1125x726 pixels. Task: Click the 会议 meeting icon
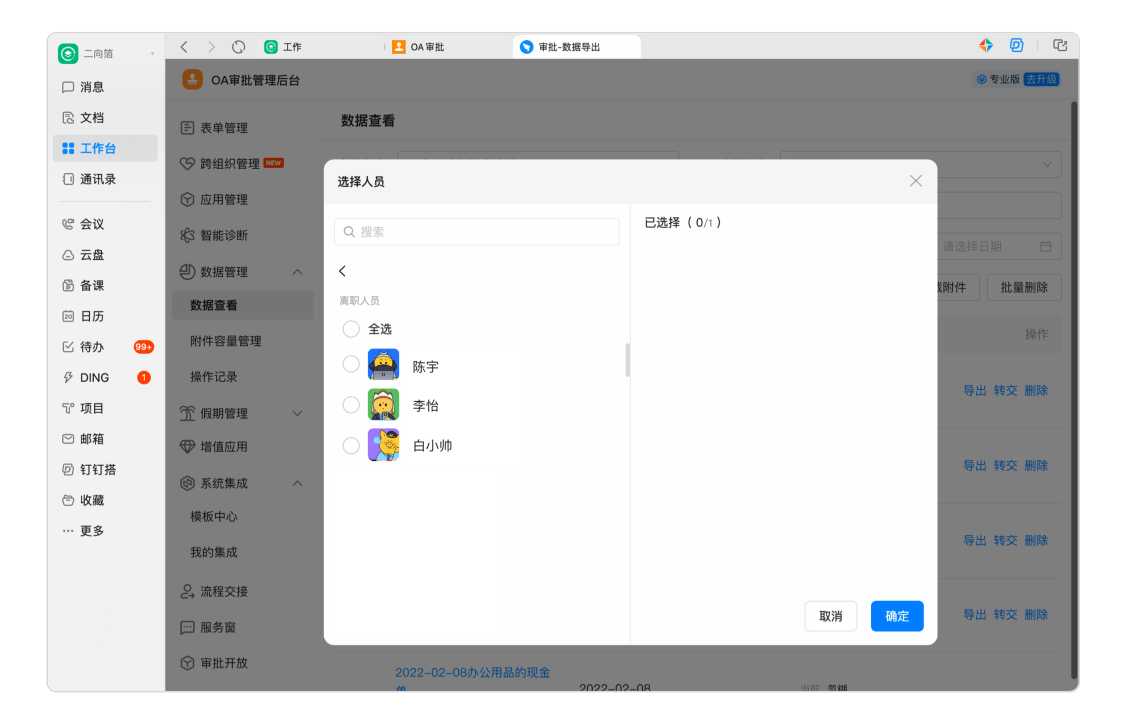tap(68, 225)
